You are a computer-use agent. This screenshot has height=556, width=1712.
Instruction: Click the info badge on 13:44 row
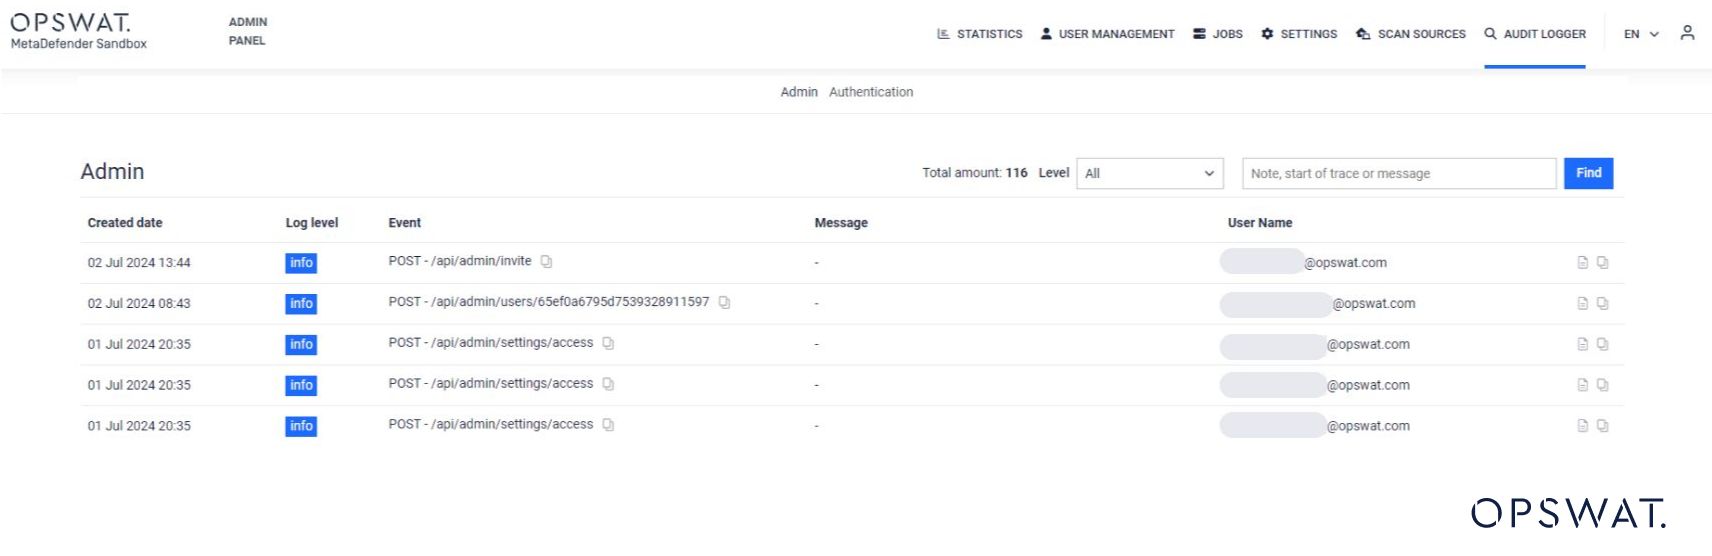pos(301,263)
